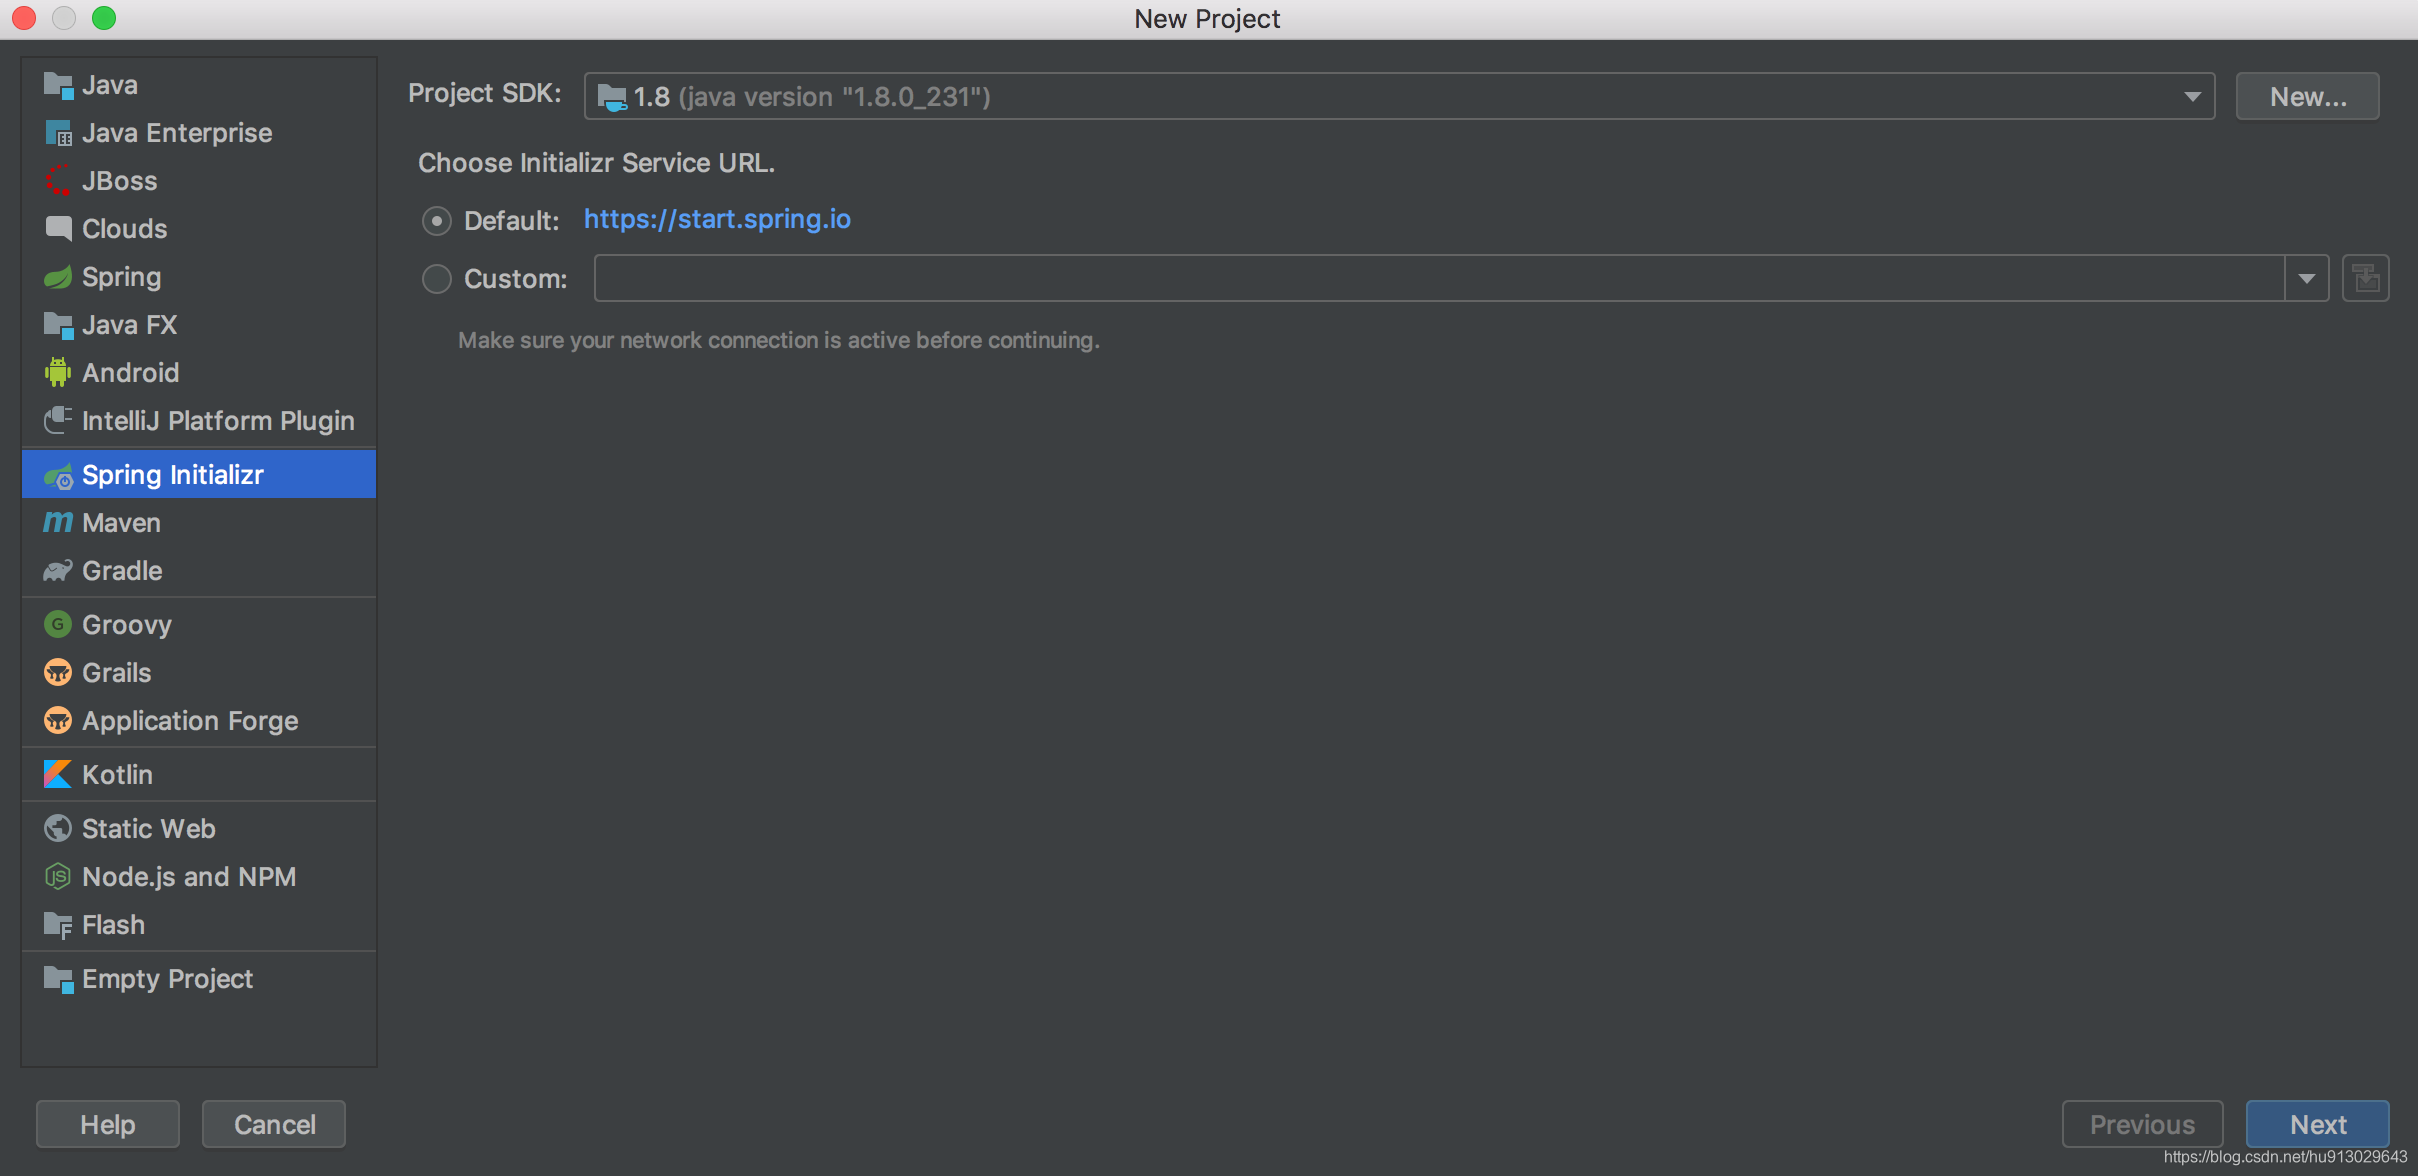Click the green macOS zoom window button

click(x=104, y=18)
